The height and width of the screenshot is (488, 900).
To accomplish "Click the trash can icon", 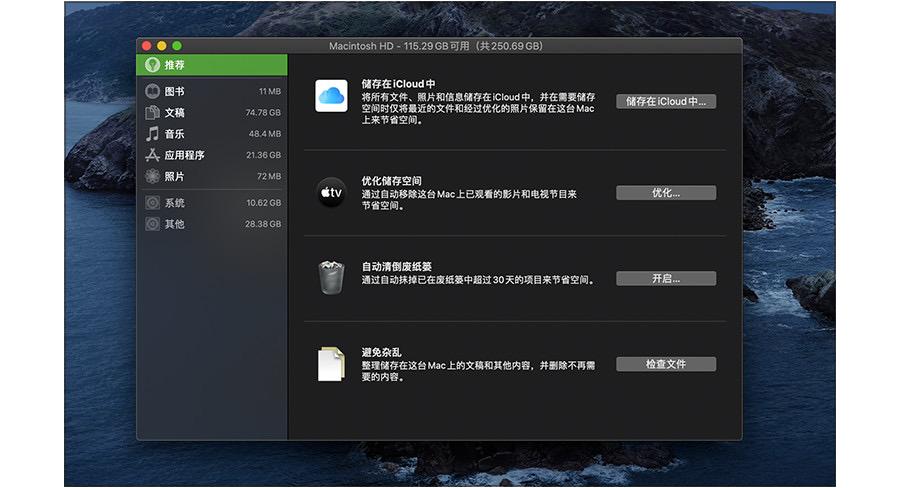I will coord(331,277).
